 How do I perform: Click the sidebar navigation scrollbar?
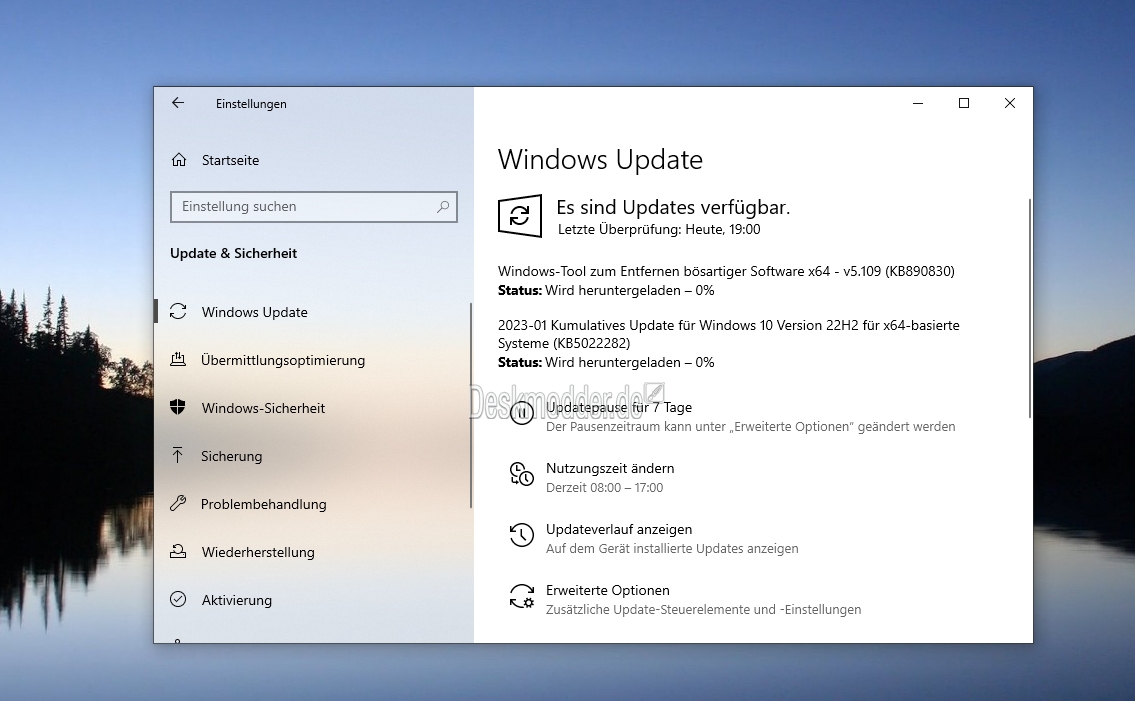click(471, 406)
